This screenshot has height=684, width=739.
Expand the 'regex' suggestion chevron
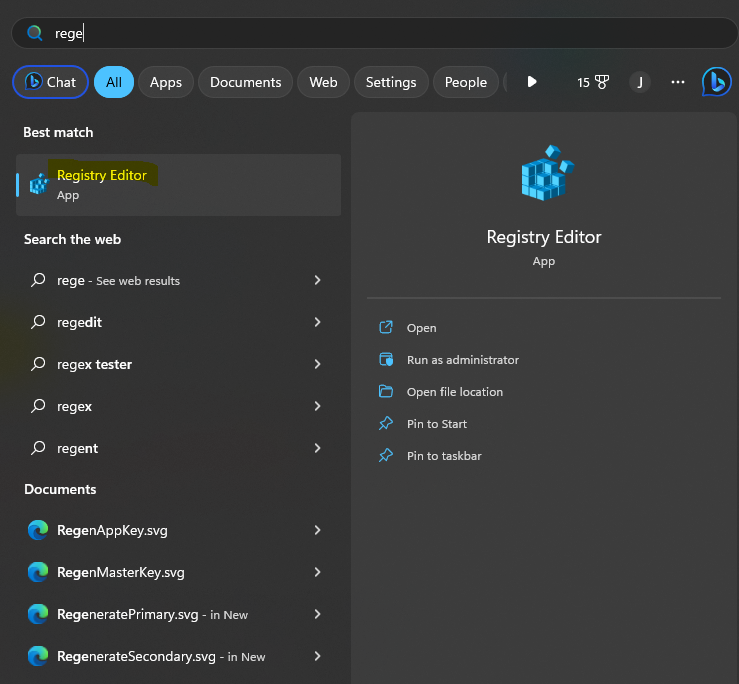(318, 406)
